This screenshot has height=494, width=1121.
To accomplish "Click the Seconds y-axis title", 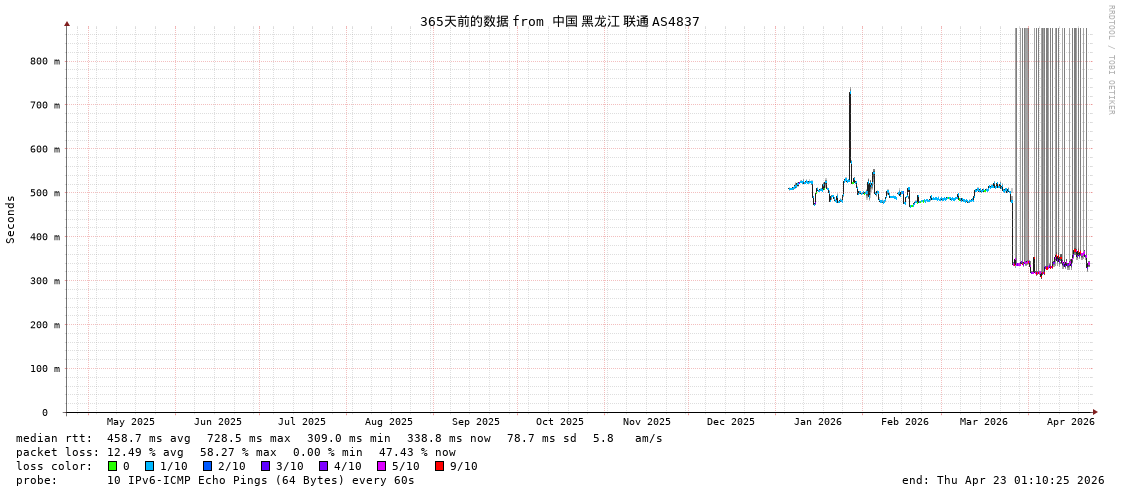I will point(11,219).
